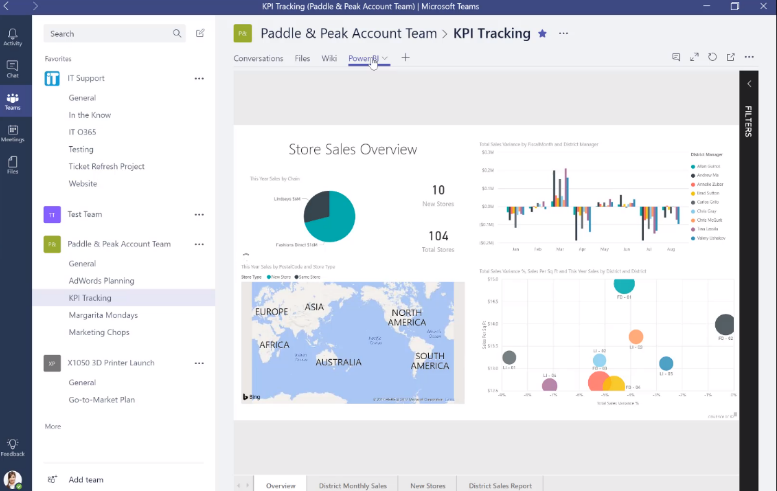Open the Activity feed in sidebar

[x=12, y=37]
